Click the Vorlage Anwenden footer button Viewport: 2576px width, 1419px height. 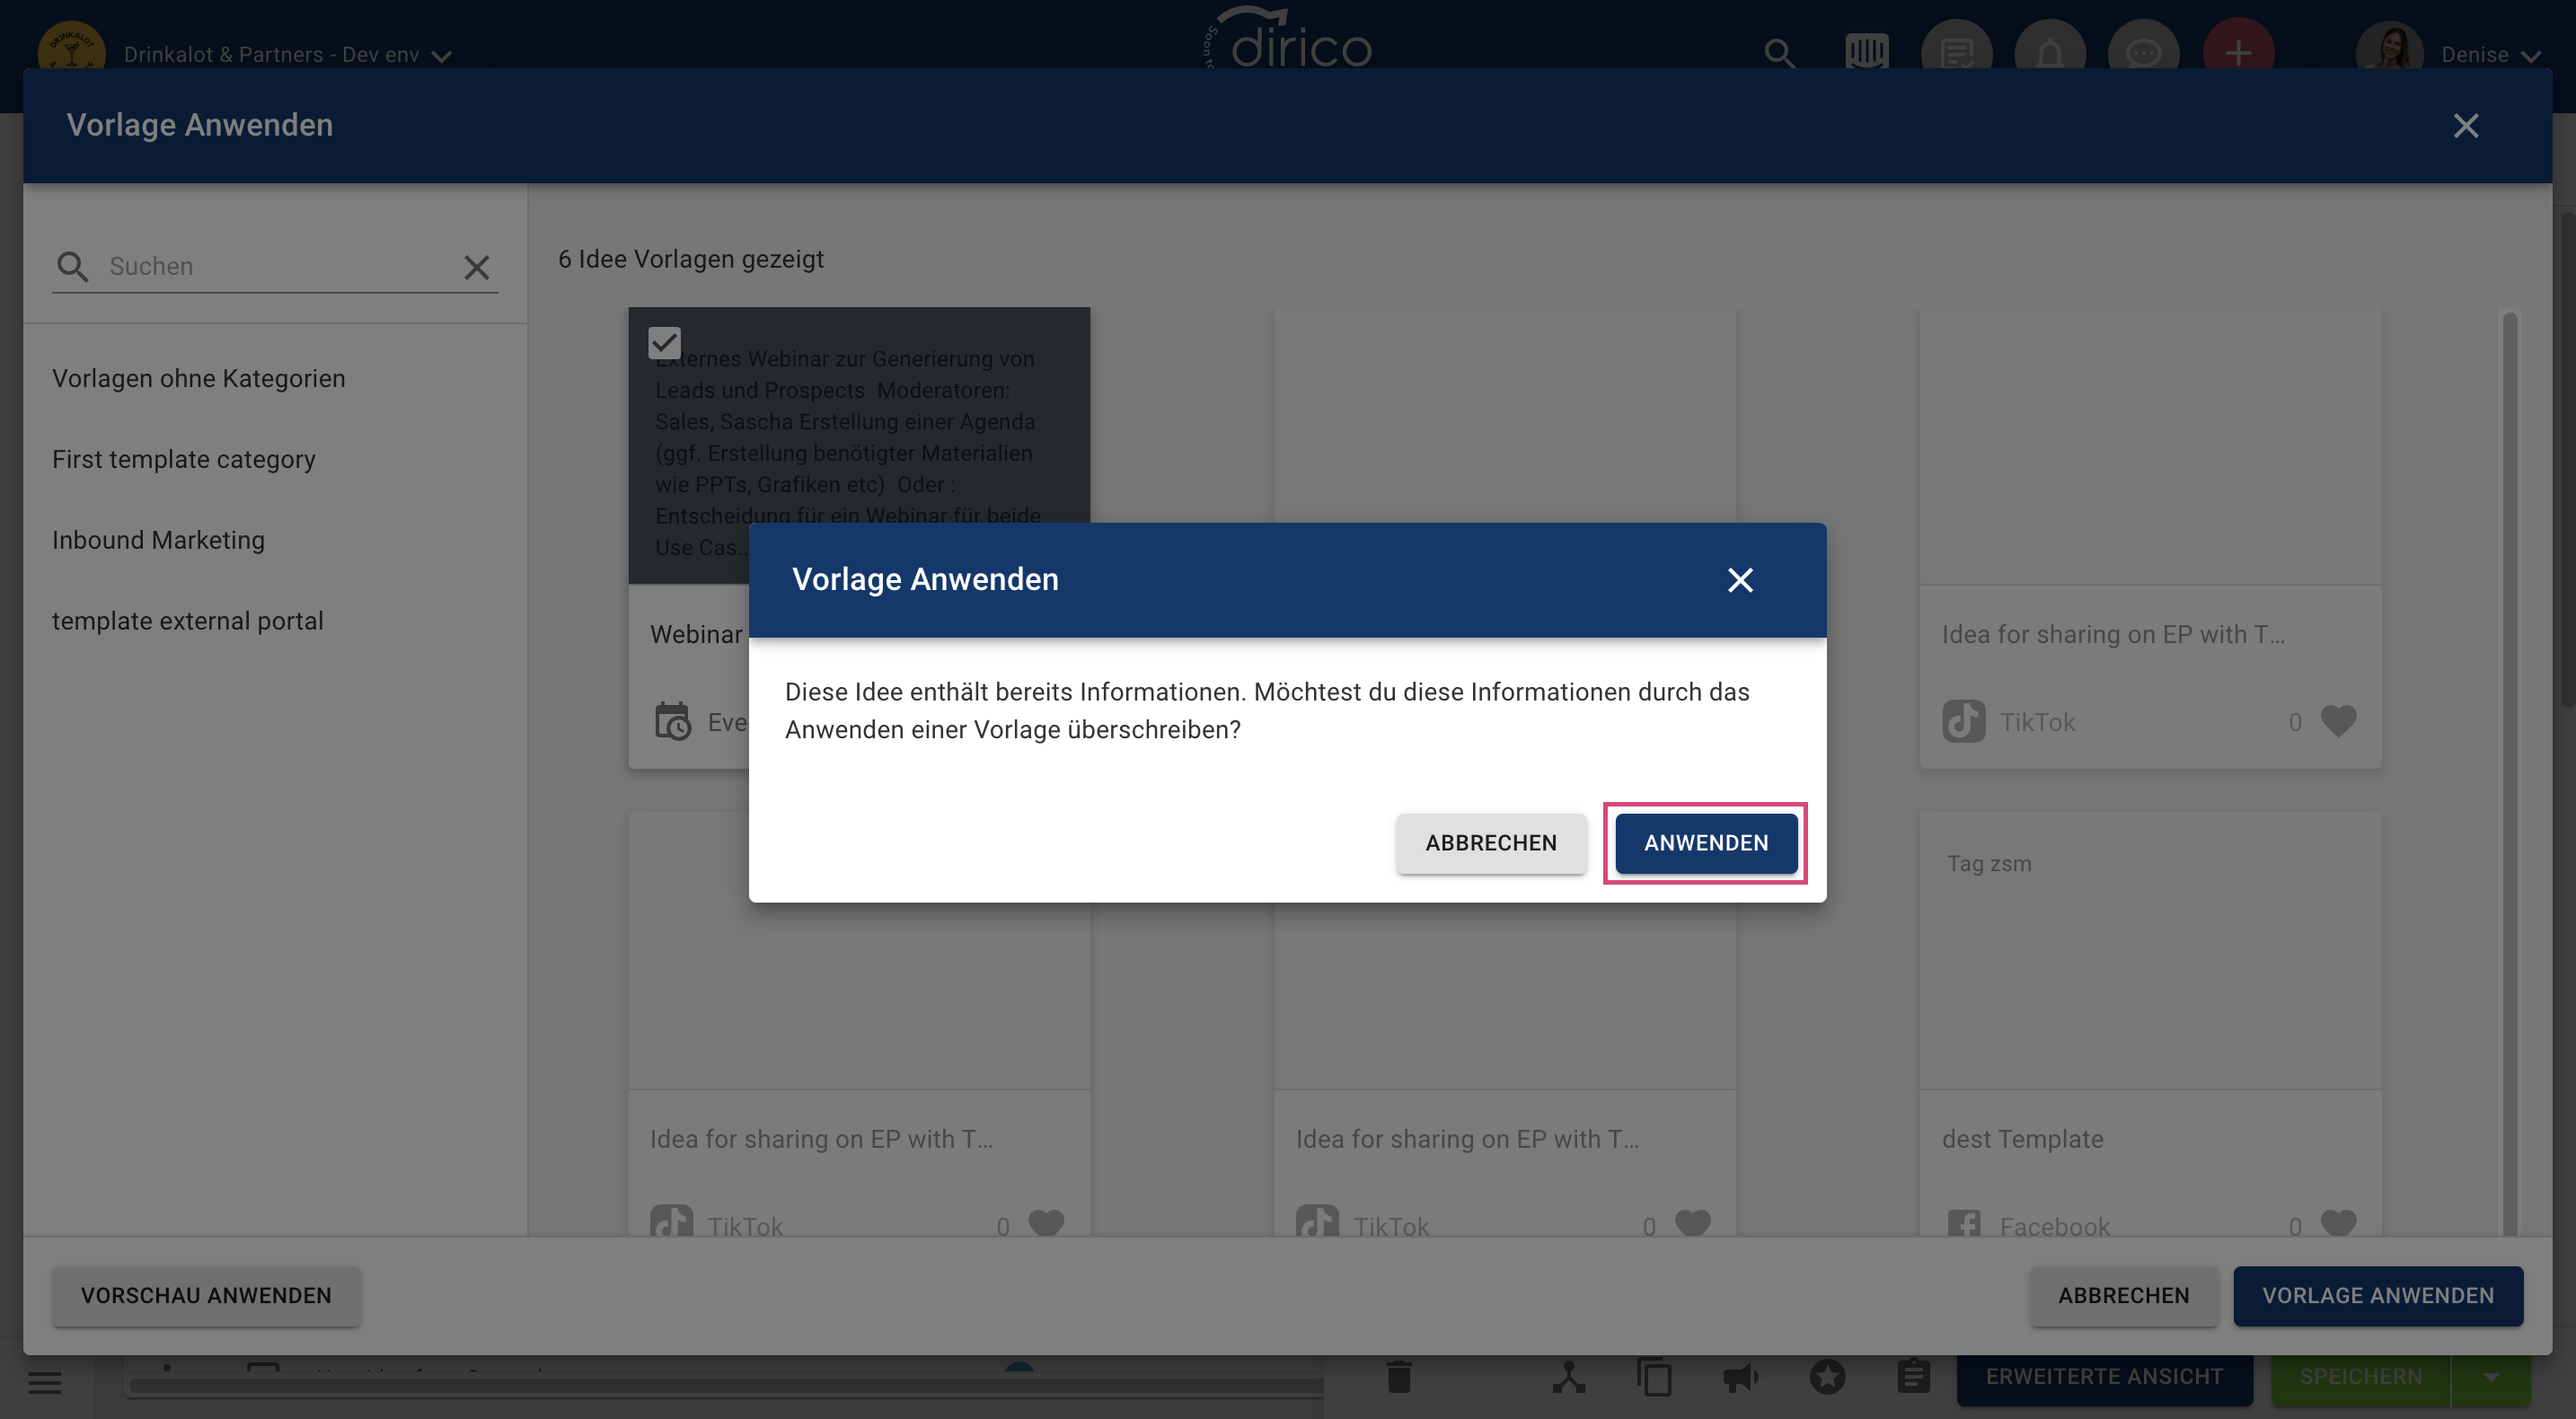2378,1295
